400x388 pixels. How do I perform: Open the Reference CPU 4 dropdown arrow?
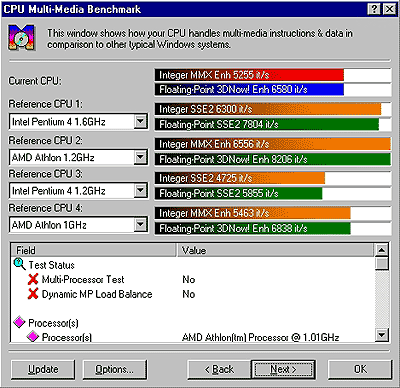(141, 225)
